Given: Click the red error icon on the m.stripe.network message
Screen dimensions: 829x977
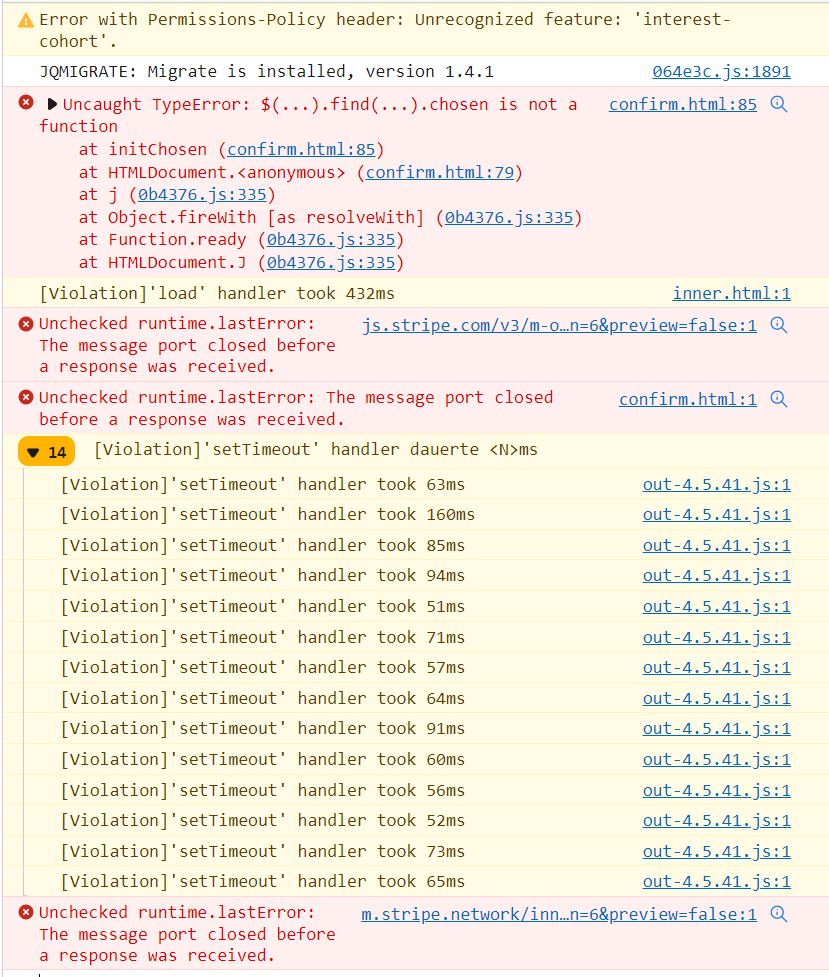Looking at the screenshot, I should [x=26, y=912].
